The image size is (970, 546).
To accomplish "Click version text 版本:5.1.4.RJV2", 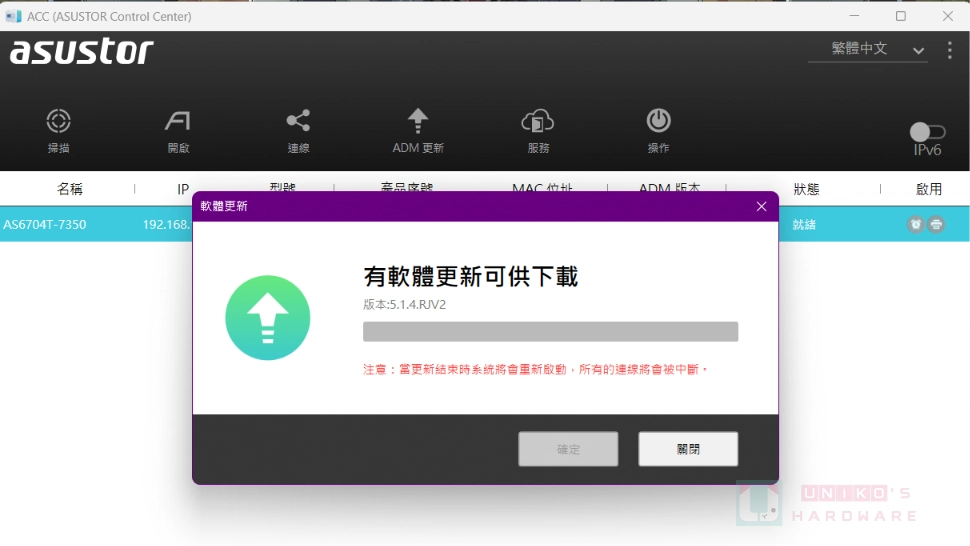I will [405, 304].
